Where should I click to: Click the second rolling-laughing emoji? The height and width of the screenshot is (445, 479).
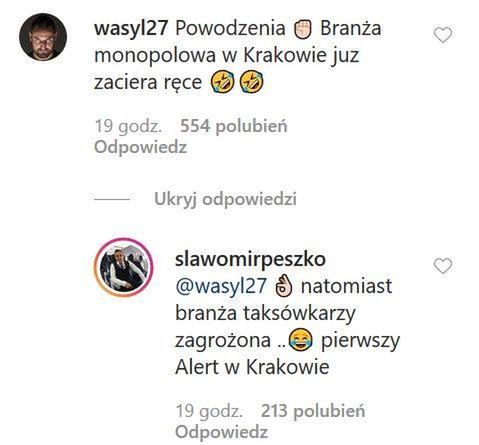coord(252,82)
